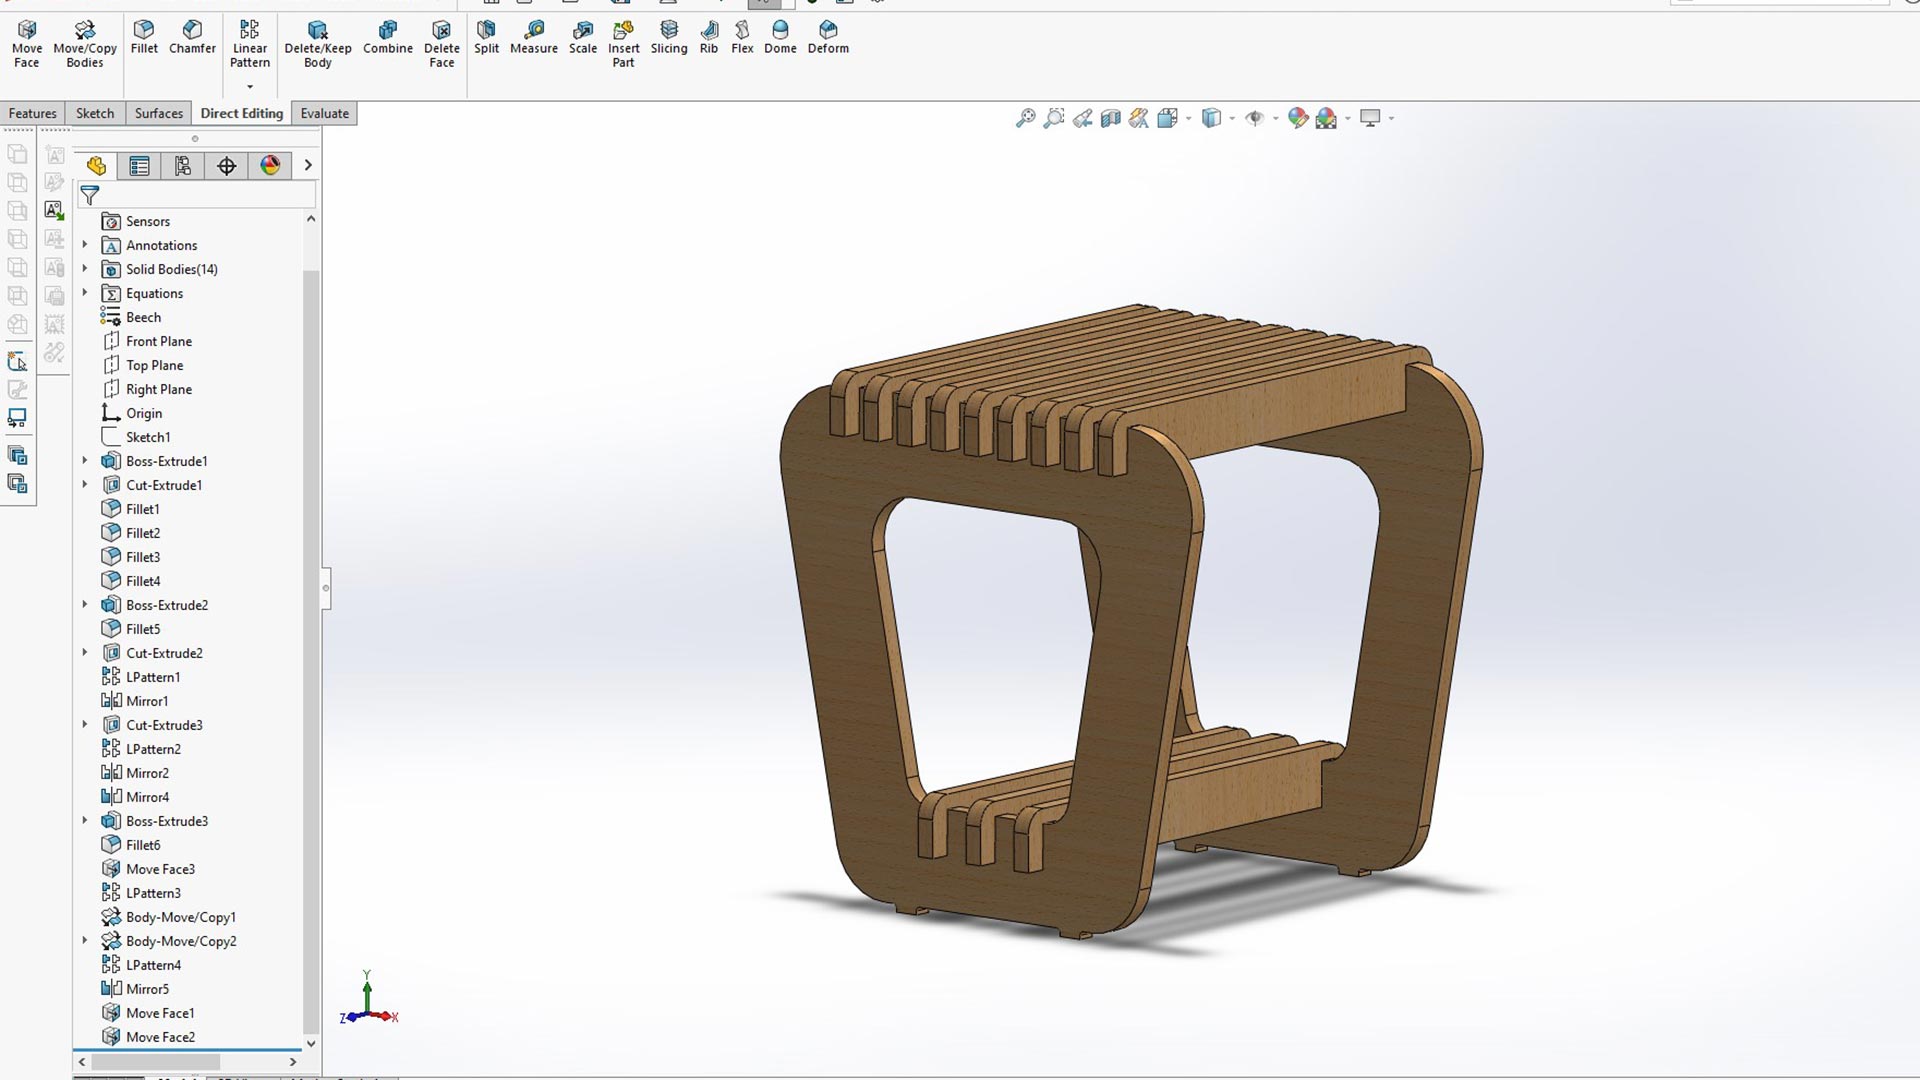
Task: Click feature tree scroll down arrow
Action: click(311, 1043)
